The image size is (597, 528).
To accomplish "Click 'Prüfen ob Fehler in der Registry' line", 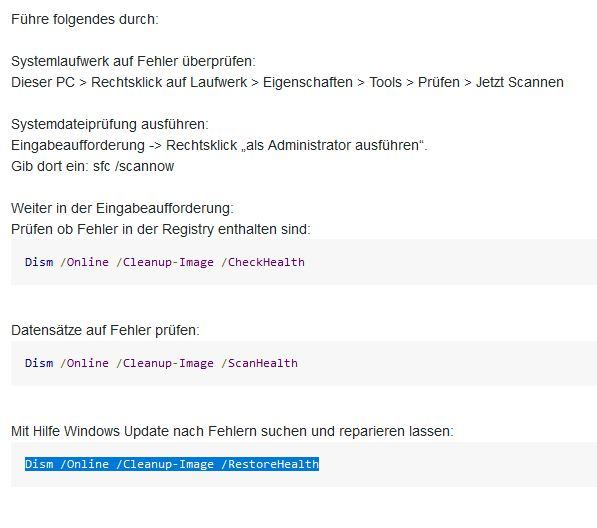I will [x=161, y=230].
